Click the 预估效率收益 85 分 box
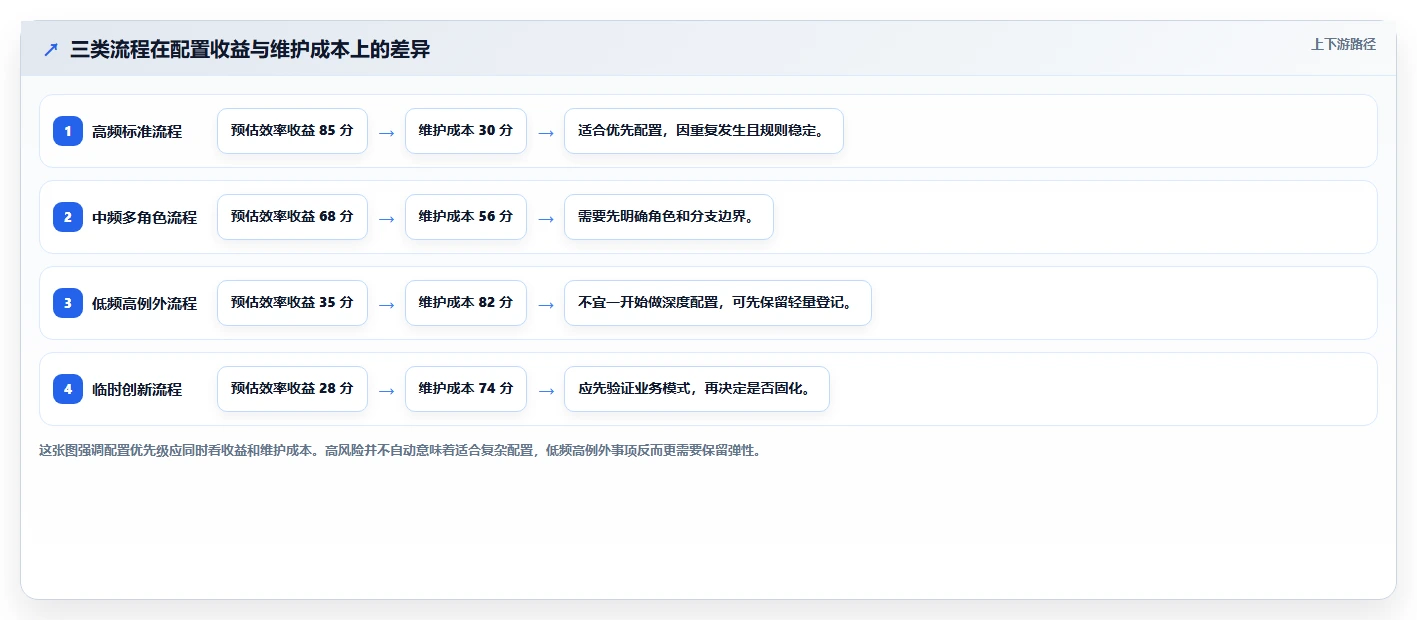The image size is (1417, 620). coord(292,131)
